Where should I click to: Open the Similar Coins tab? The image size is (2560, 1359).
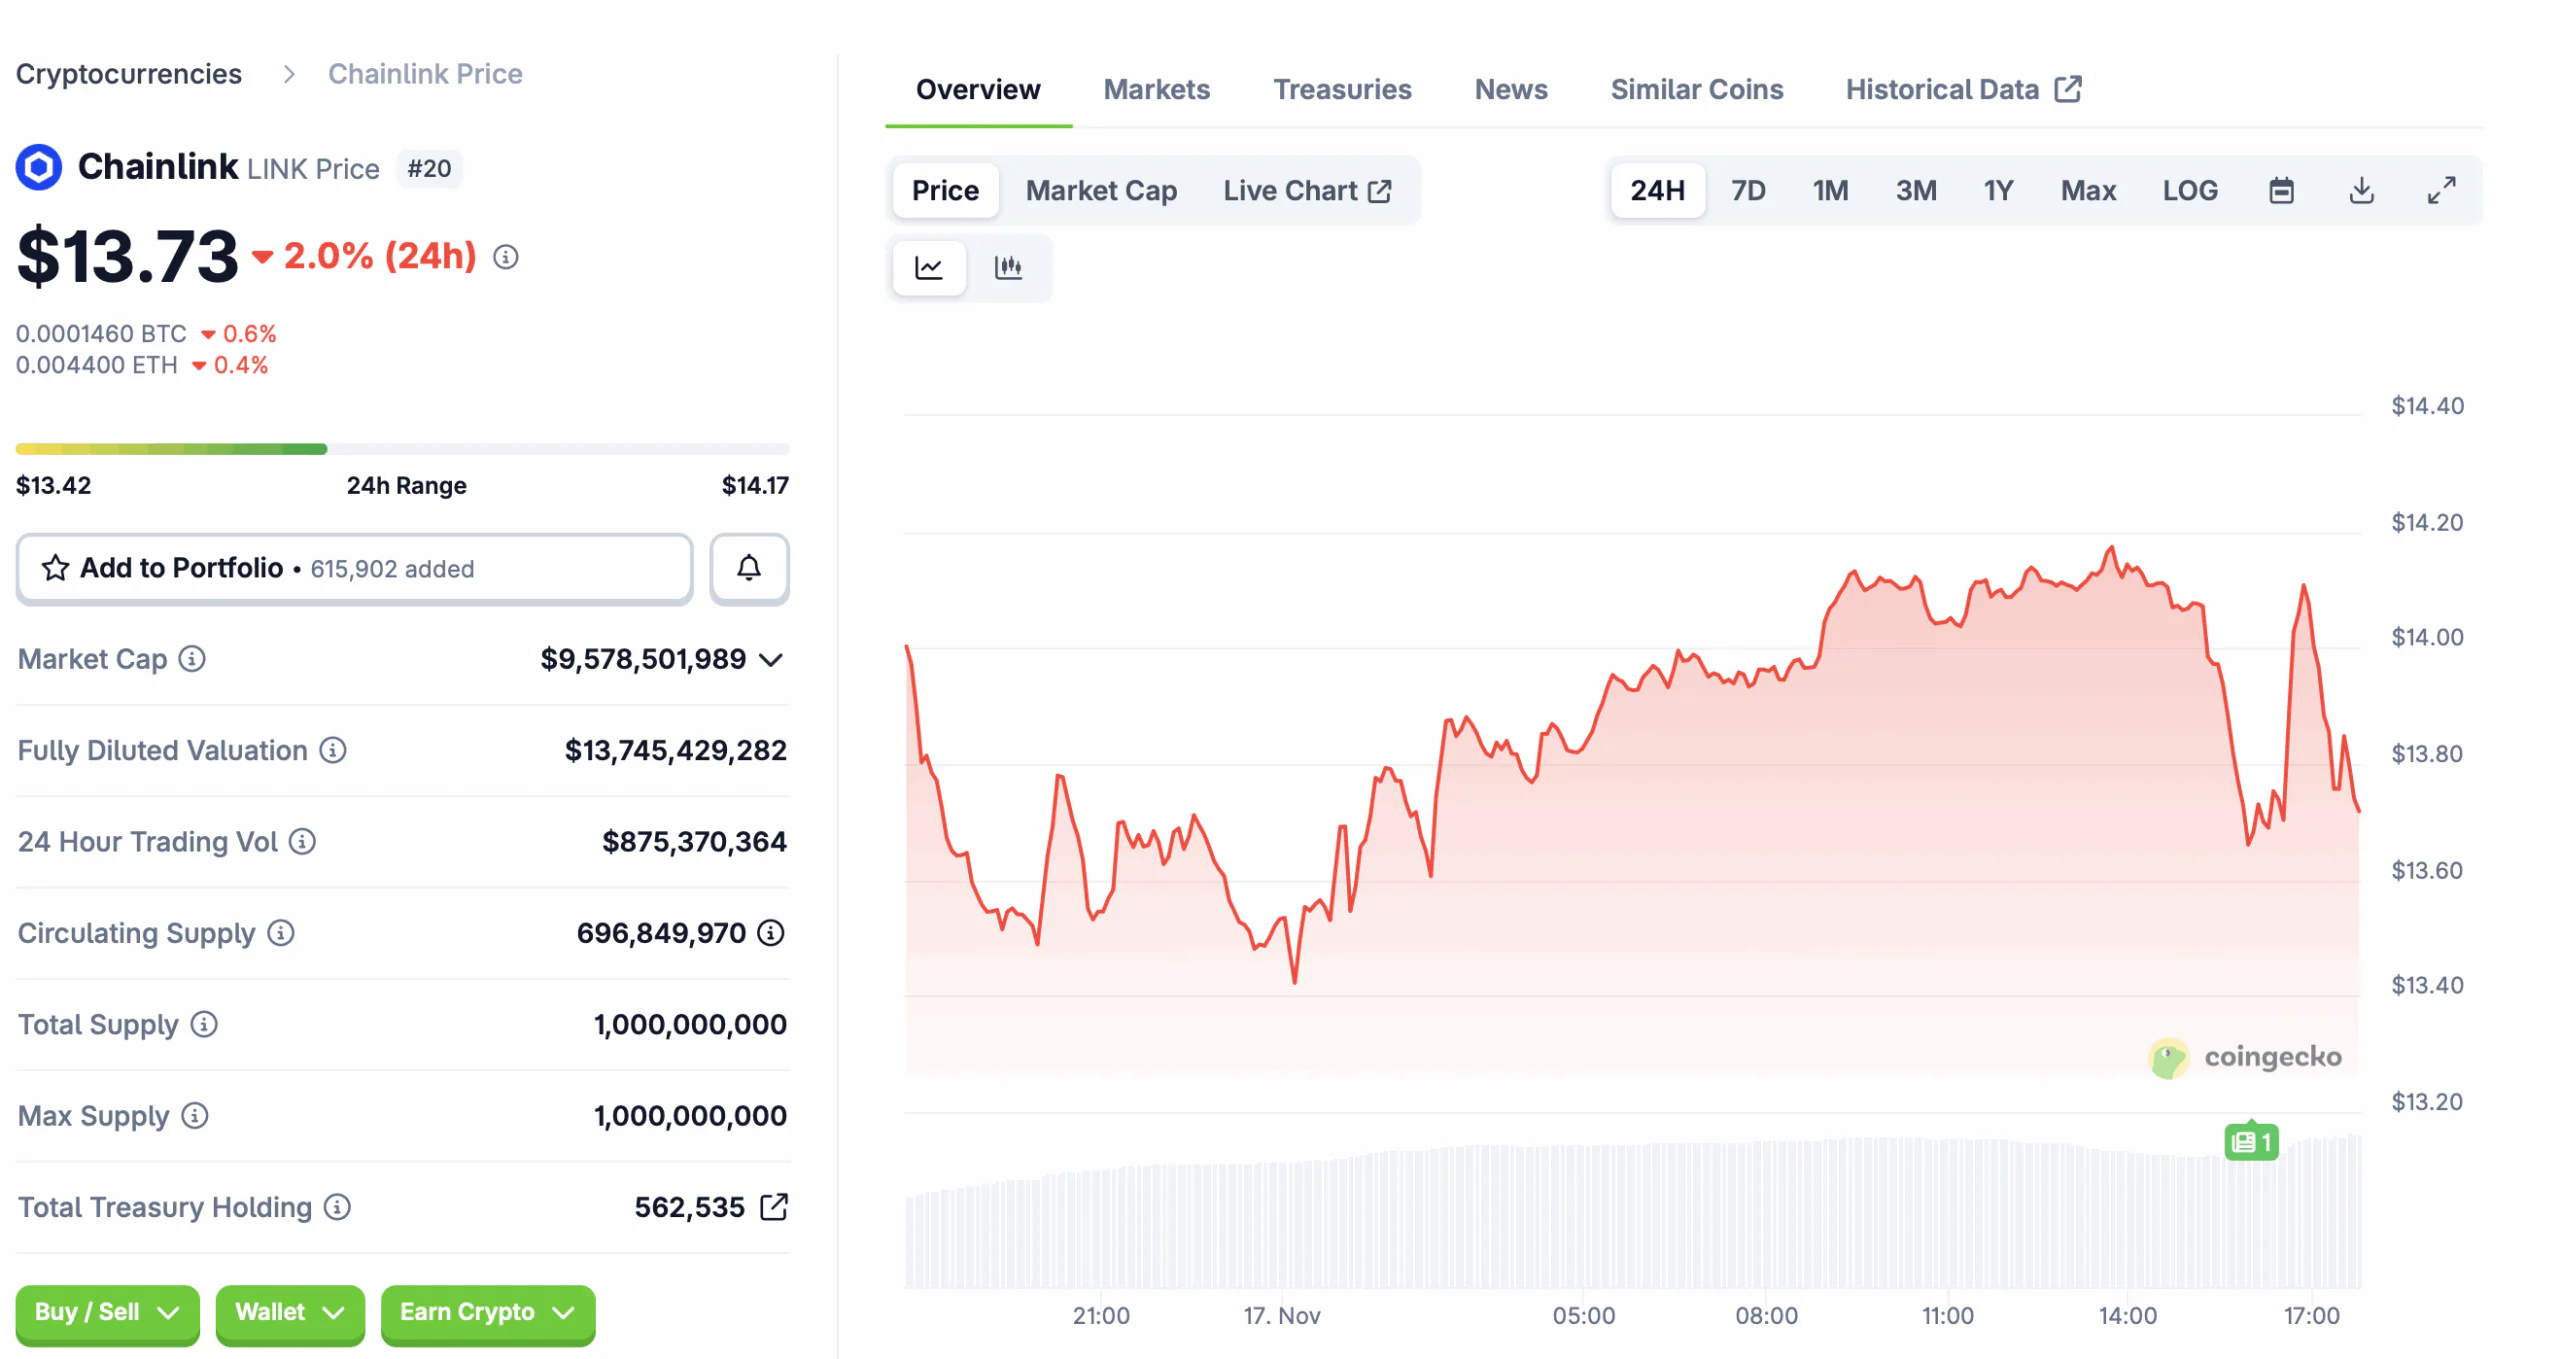pyautogui.click(x=1696, y=90)
